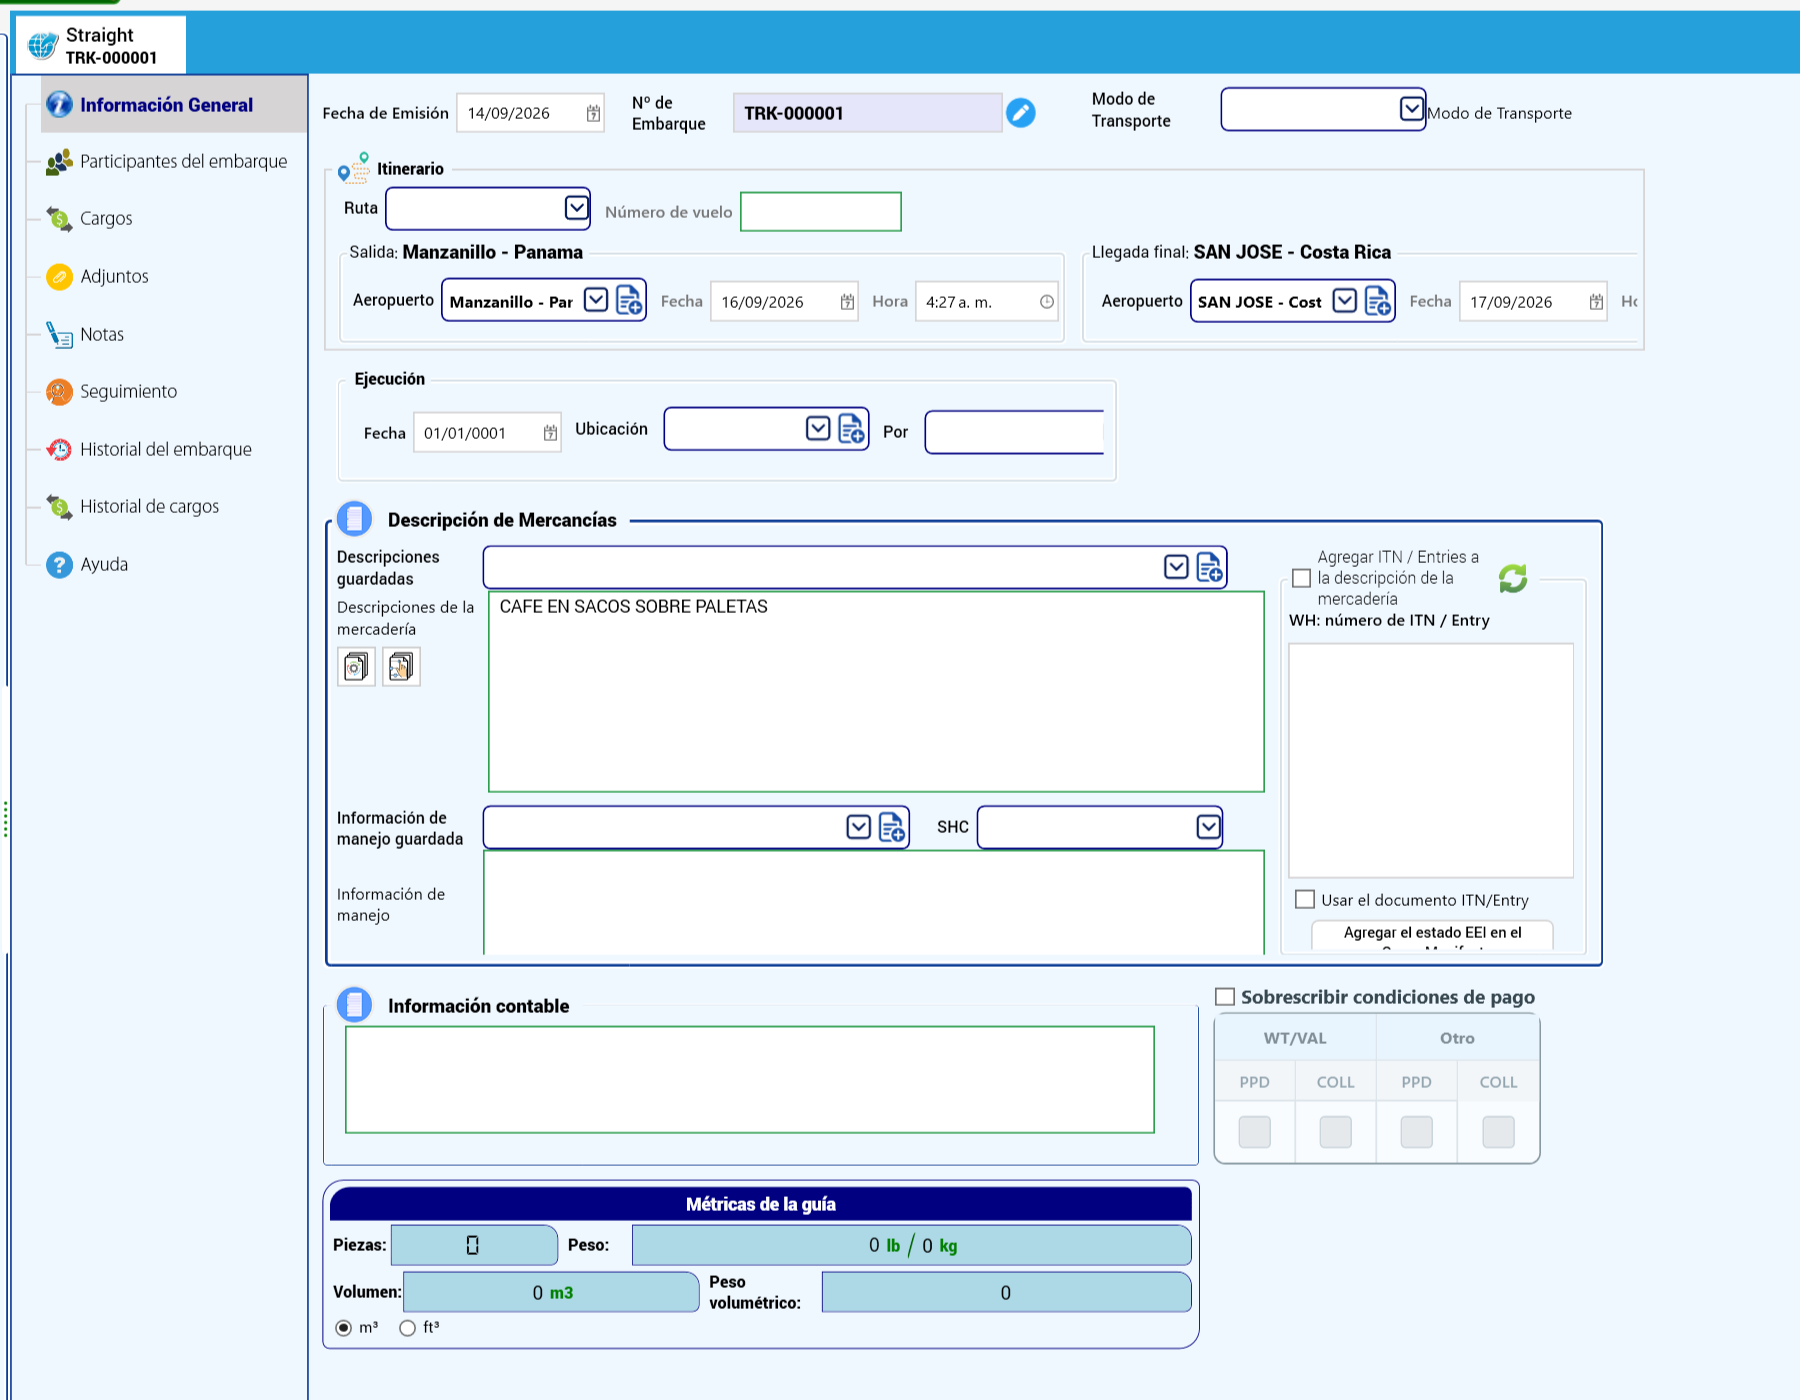This screenshot has height=1400, width=1800.
Task: Edit the shipment number with pencil icon
Action: point(1021,113)
